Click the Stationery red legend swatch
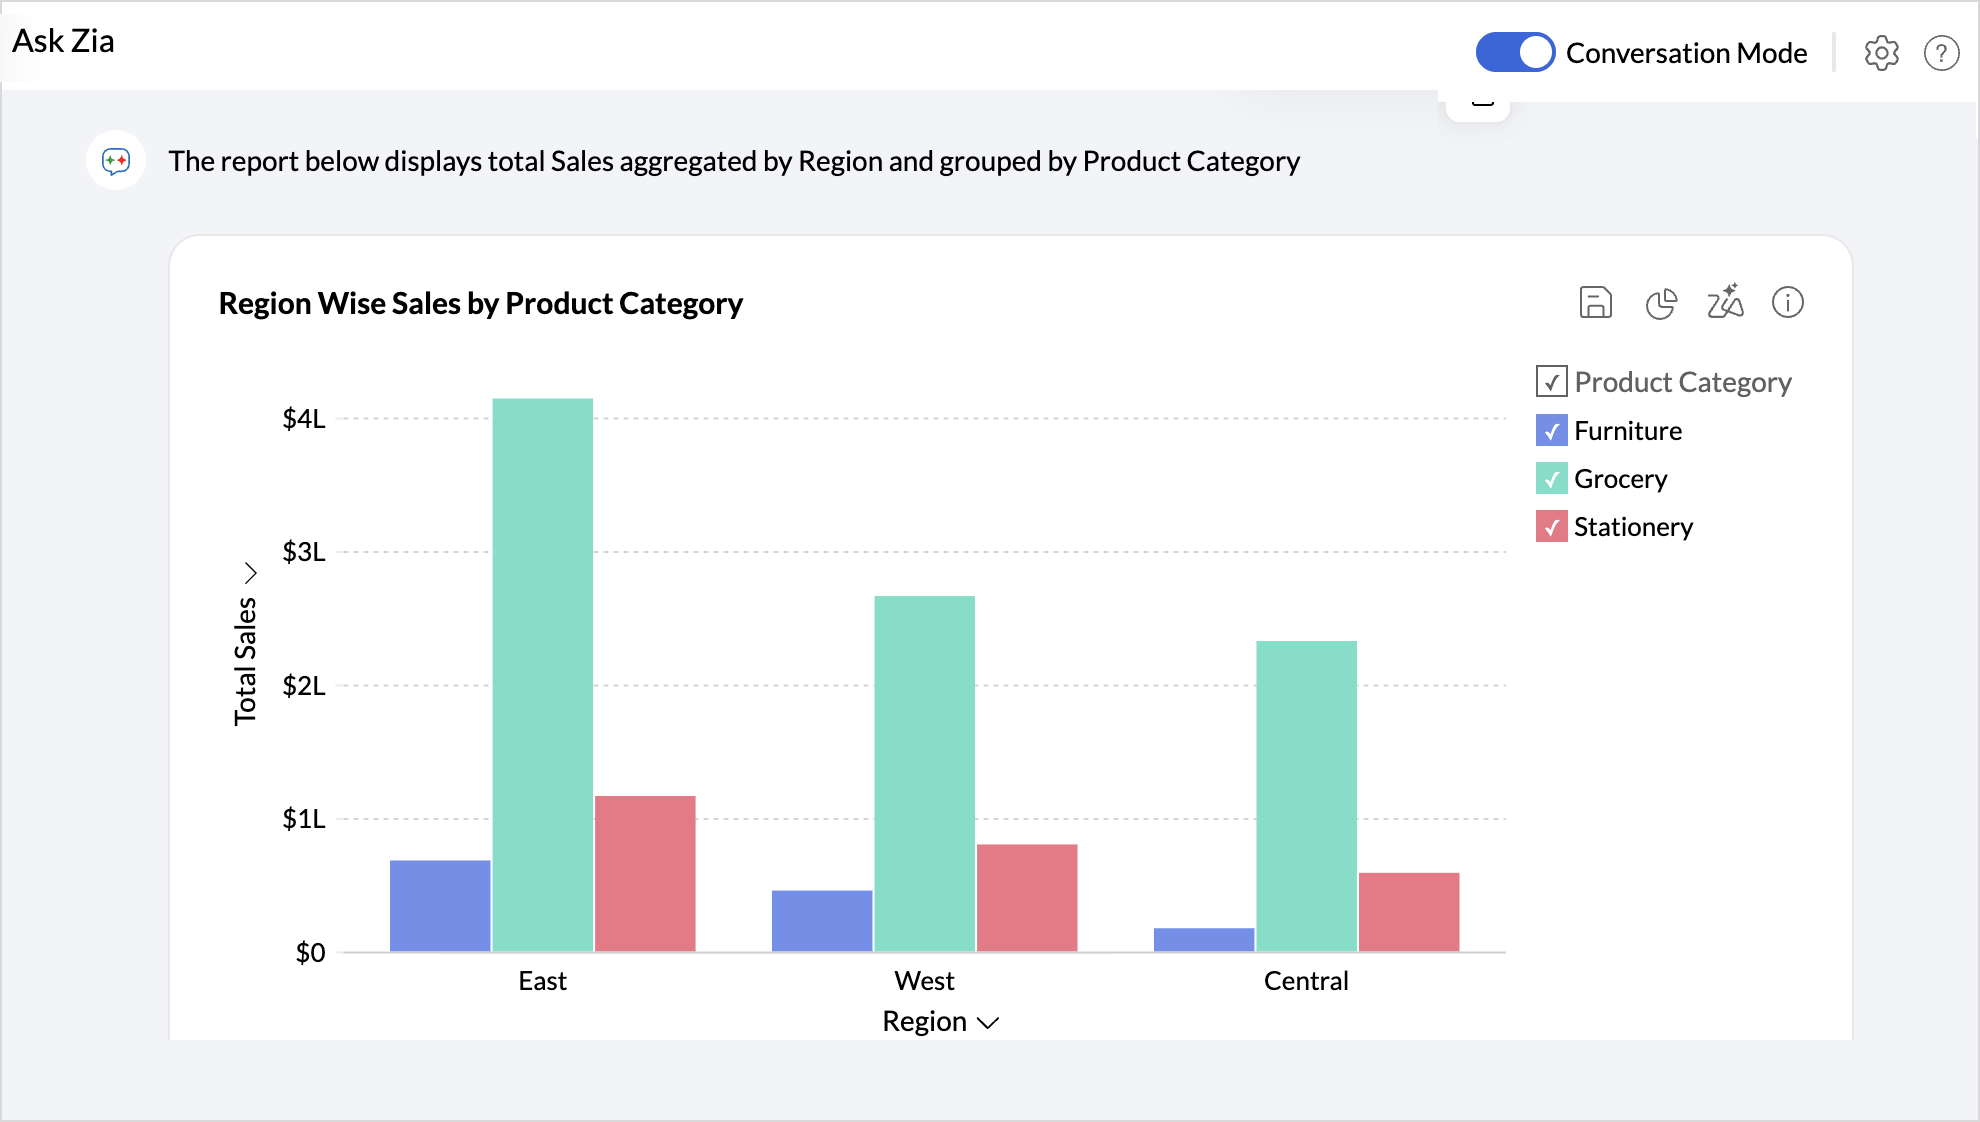Viewport: 1980px width, 1122px height. [1551, 527]
